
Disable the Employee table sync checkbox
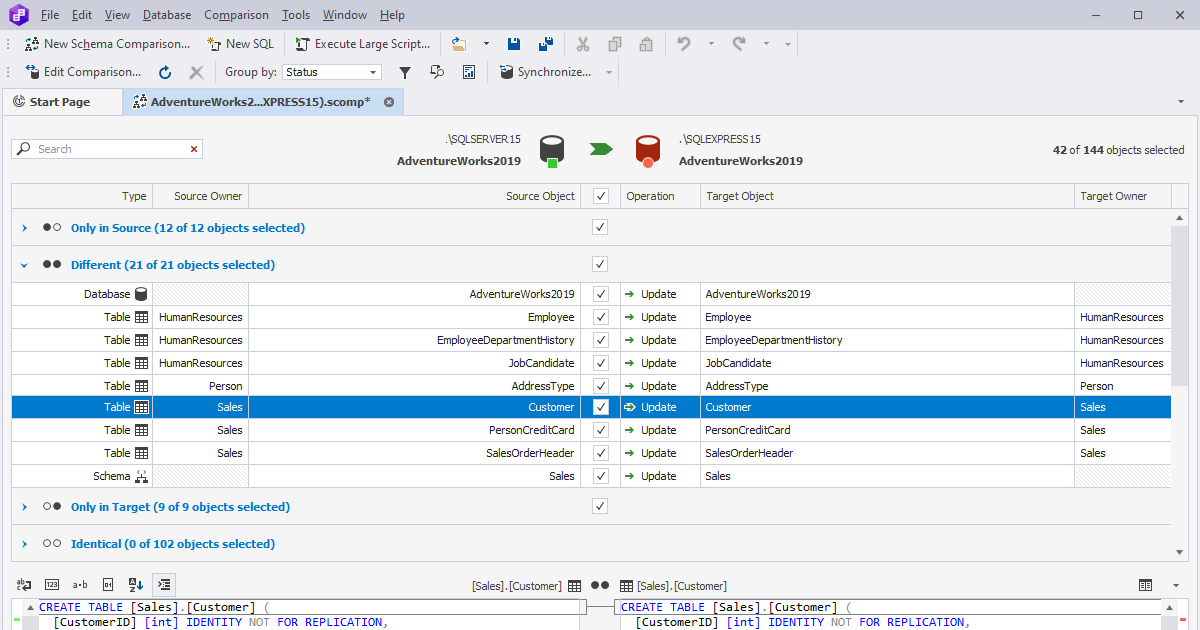point(599,316)
